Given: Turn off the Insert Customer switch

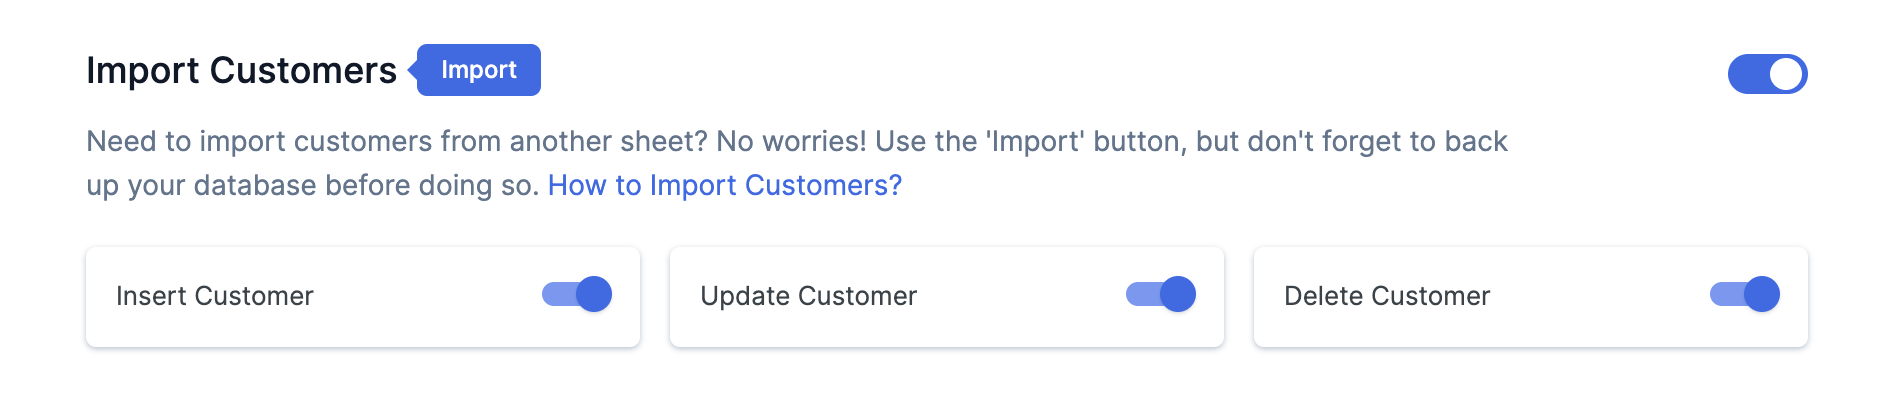Looking at the screenshot, I should coord(577,294).
